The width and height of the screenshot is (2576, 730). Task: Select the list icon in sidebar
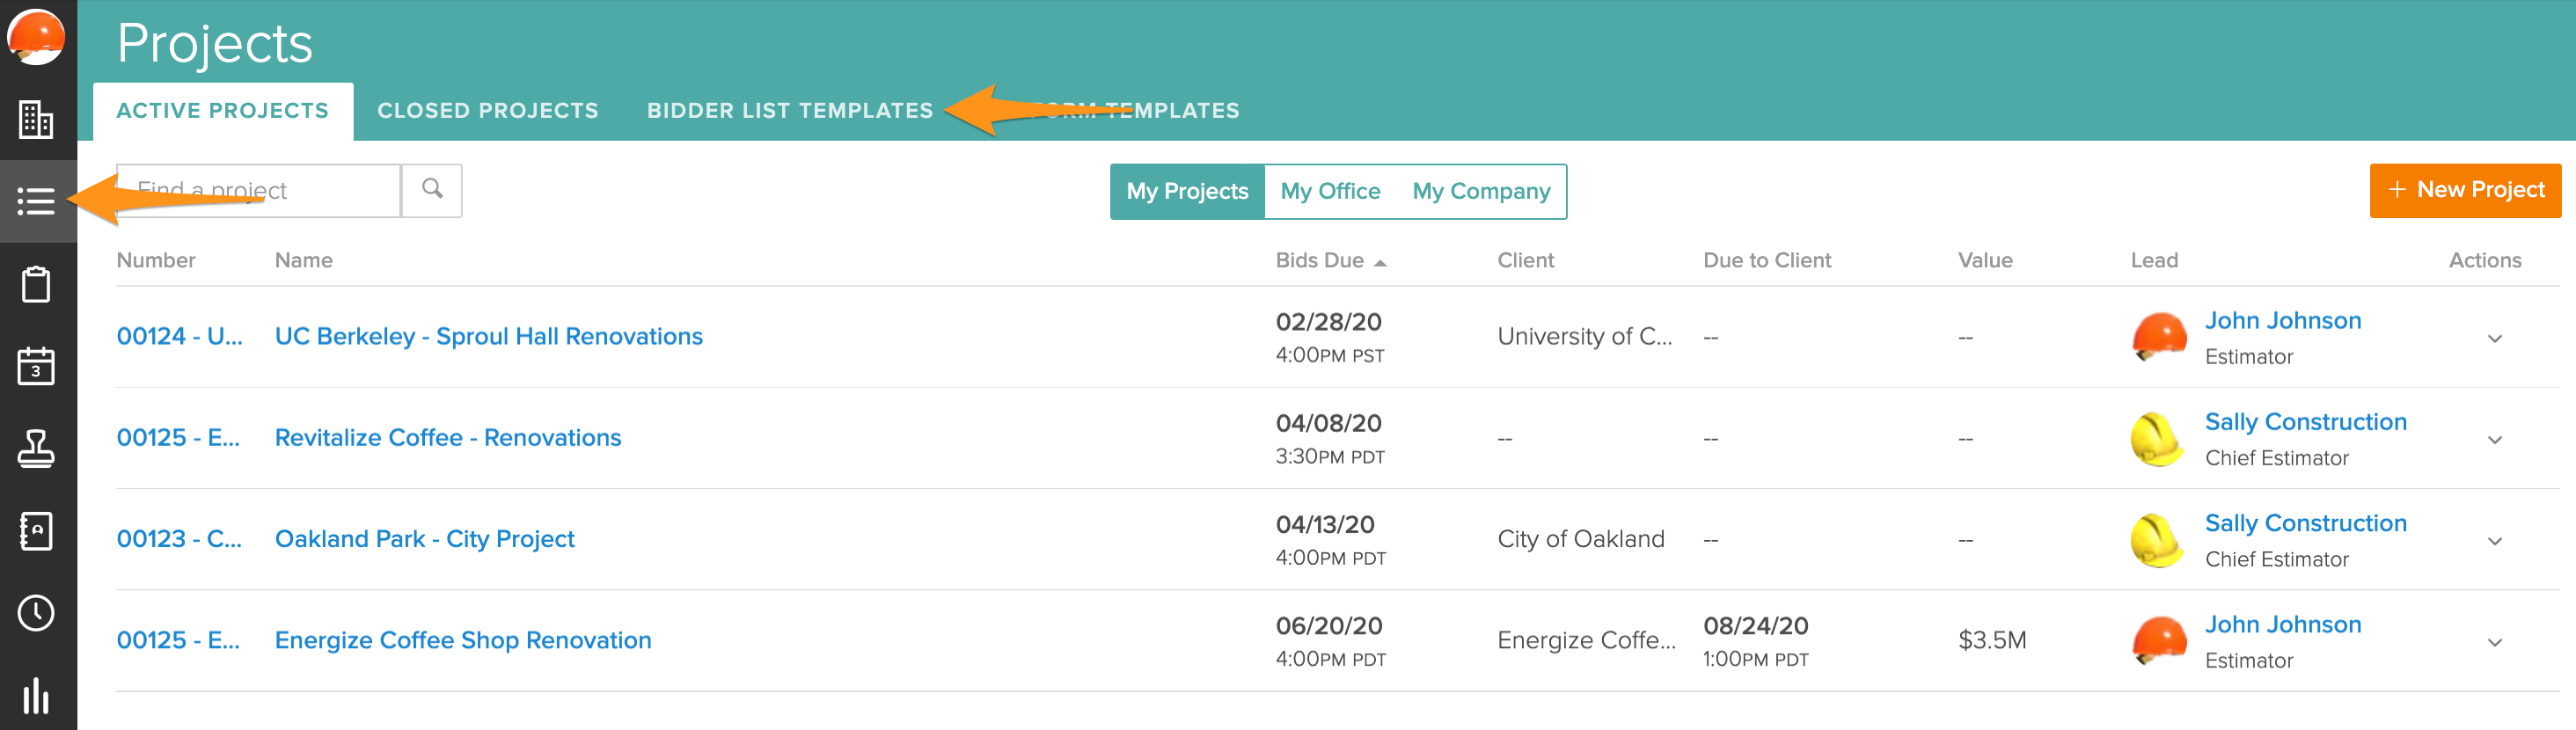(36, 201)
